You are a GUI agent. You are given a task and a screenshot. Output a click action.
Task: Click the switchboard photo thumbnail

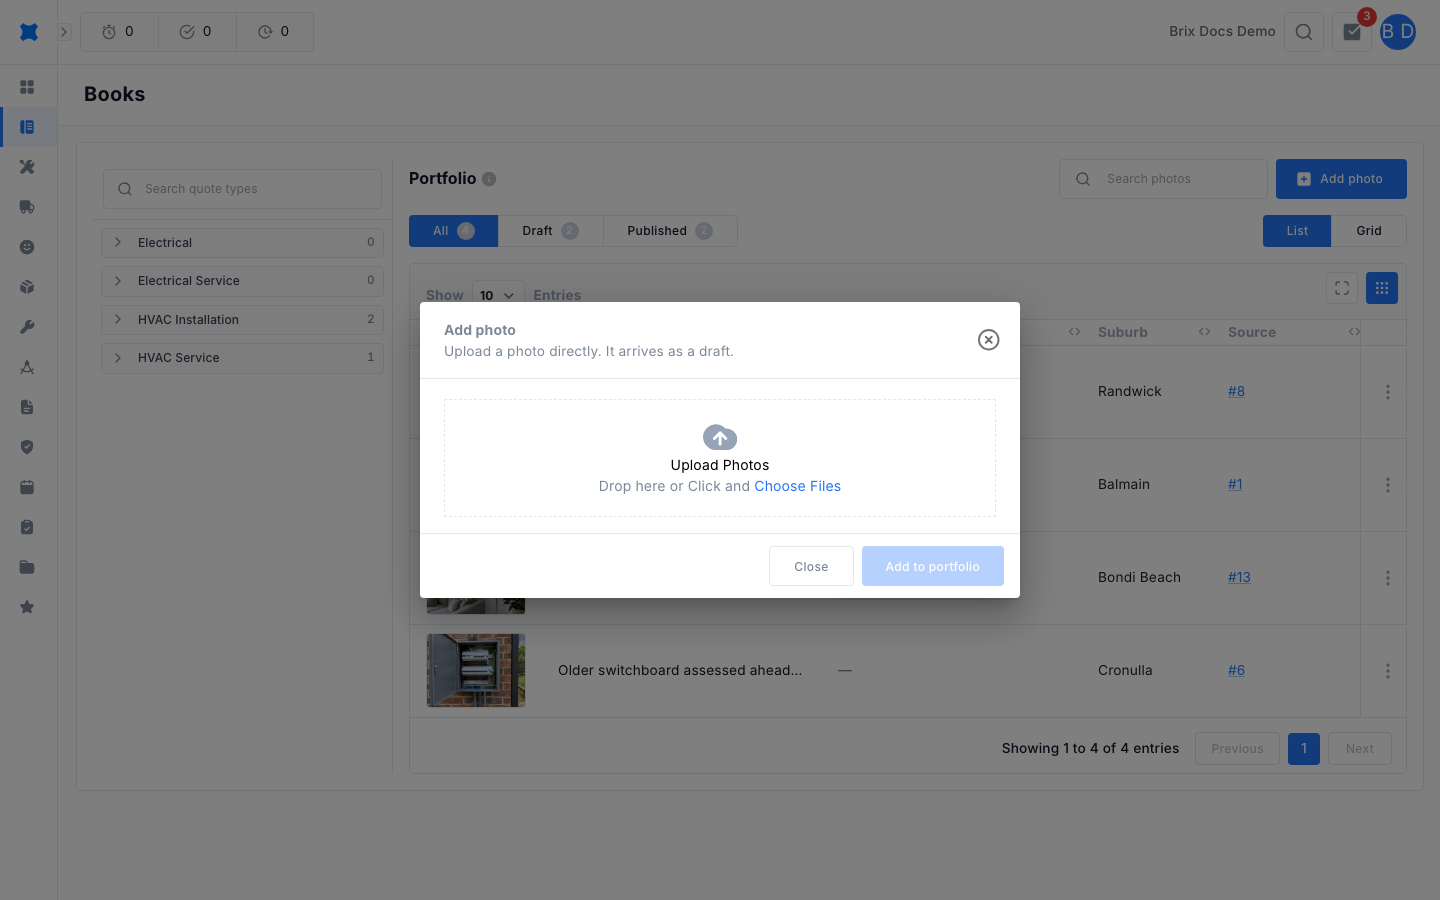point(476,670)
